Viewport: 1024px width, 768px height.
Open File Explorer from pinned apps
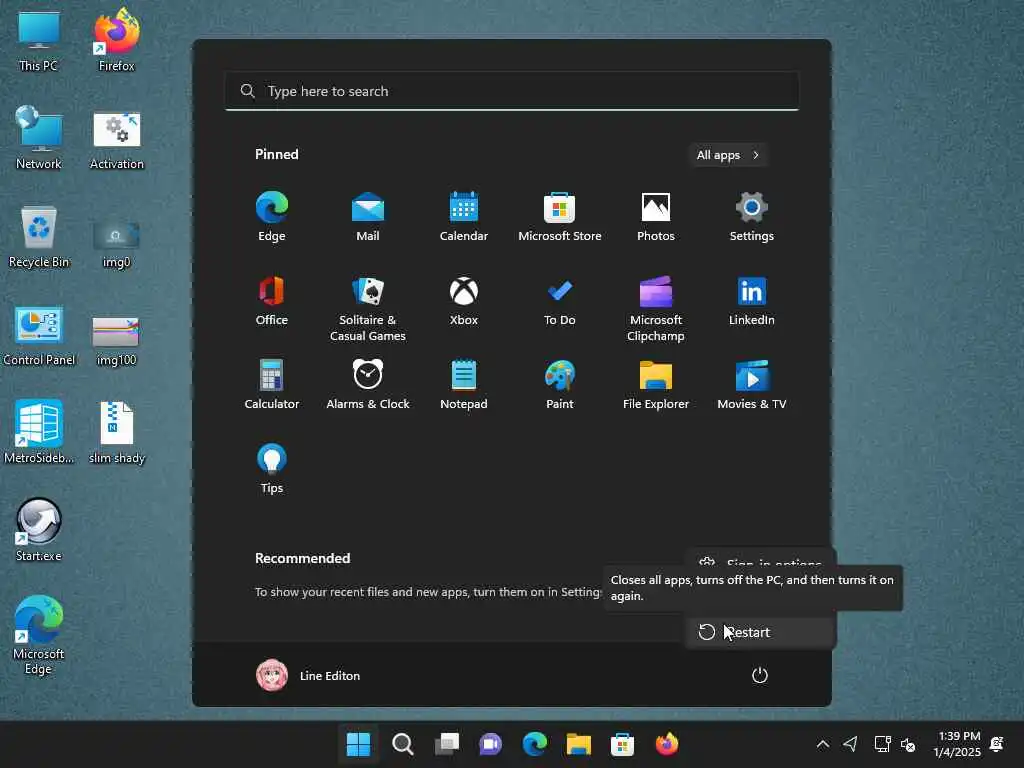[656, 385]
